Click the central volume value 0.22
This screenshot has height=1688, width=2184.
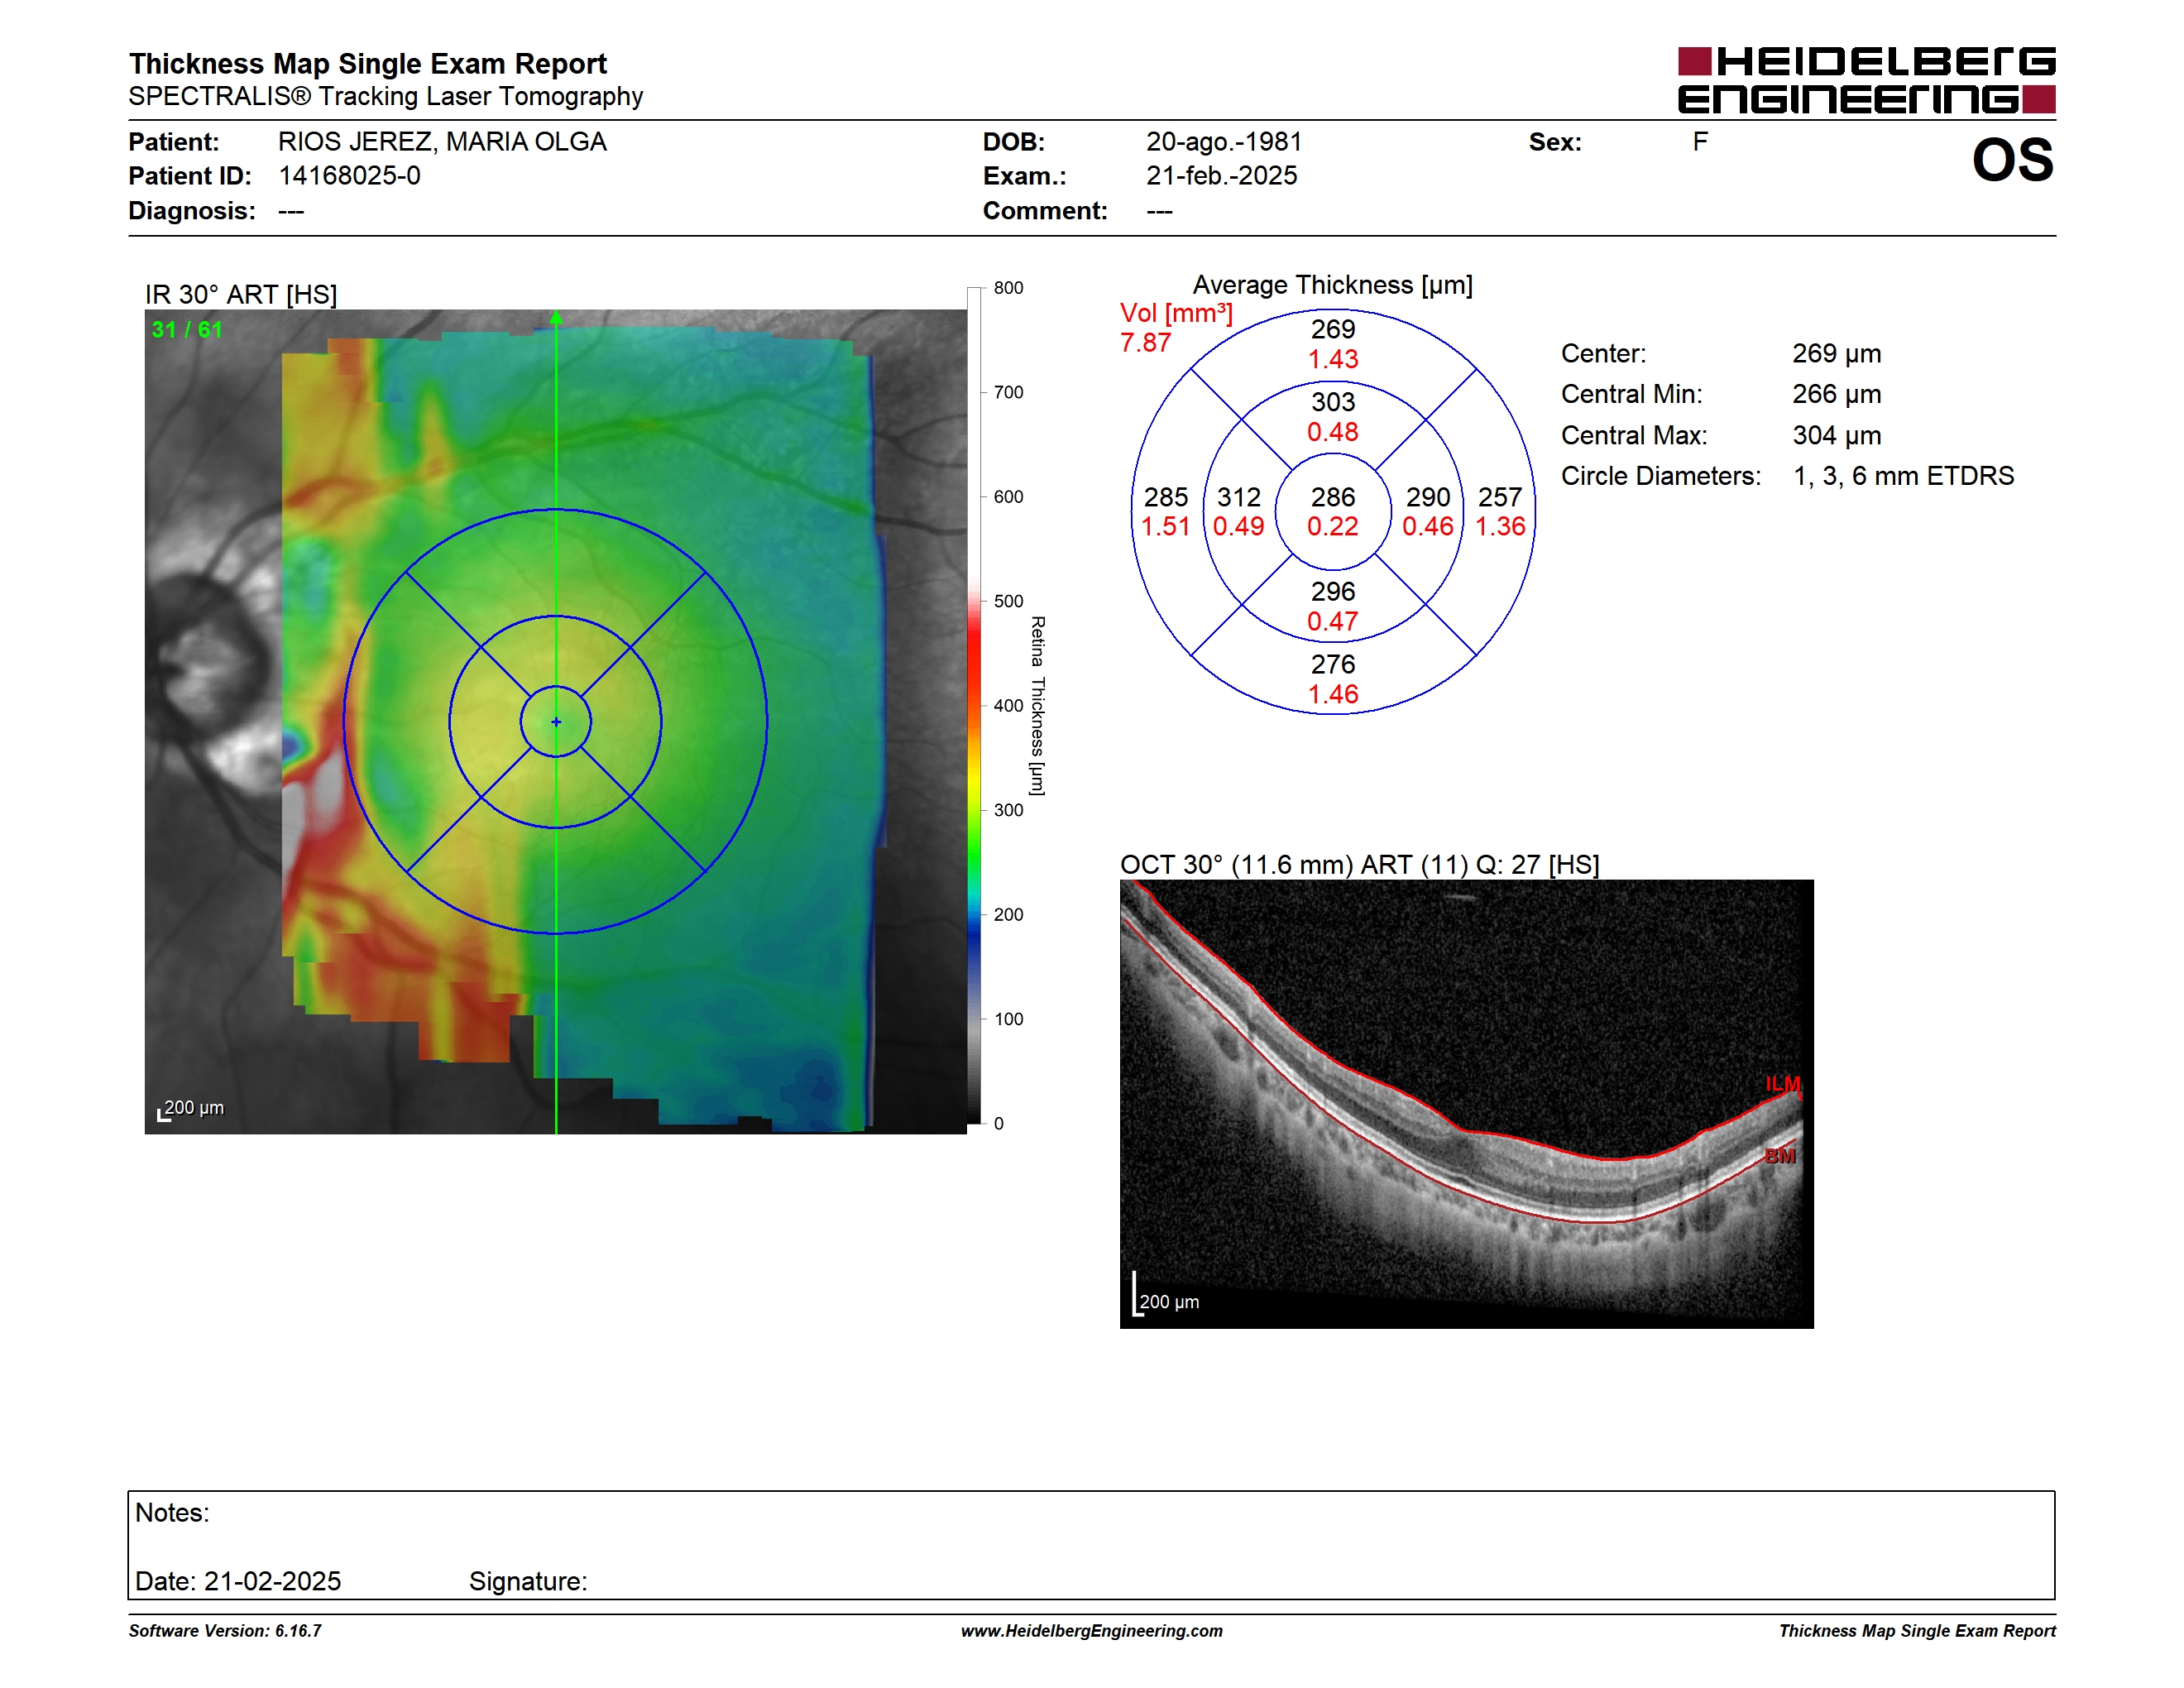(x=1333, y=527)
